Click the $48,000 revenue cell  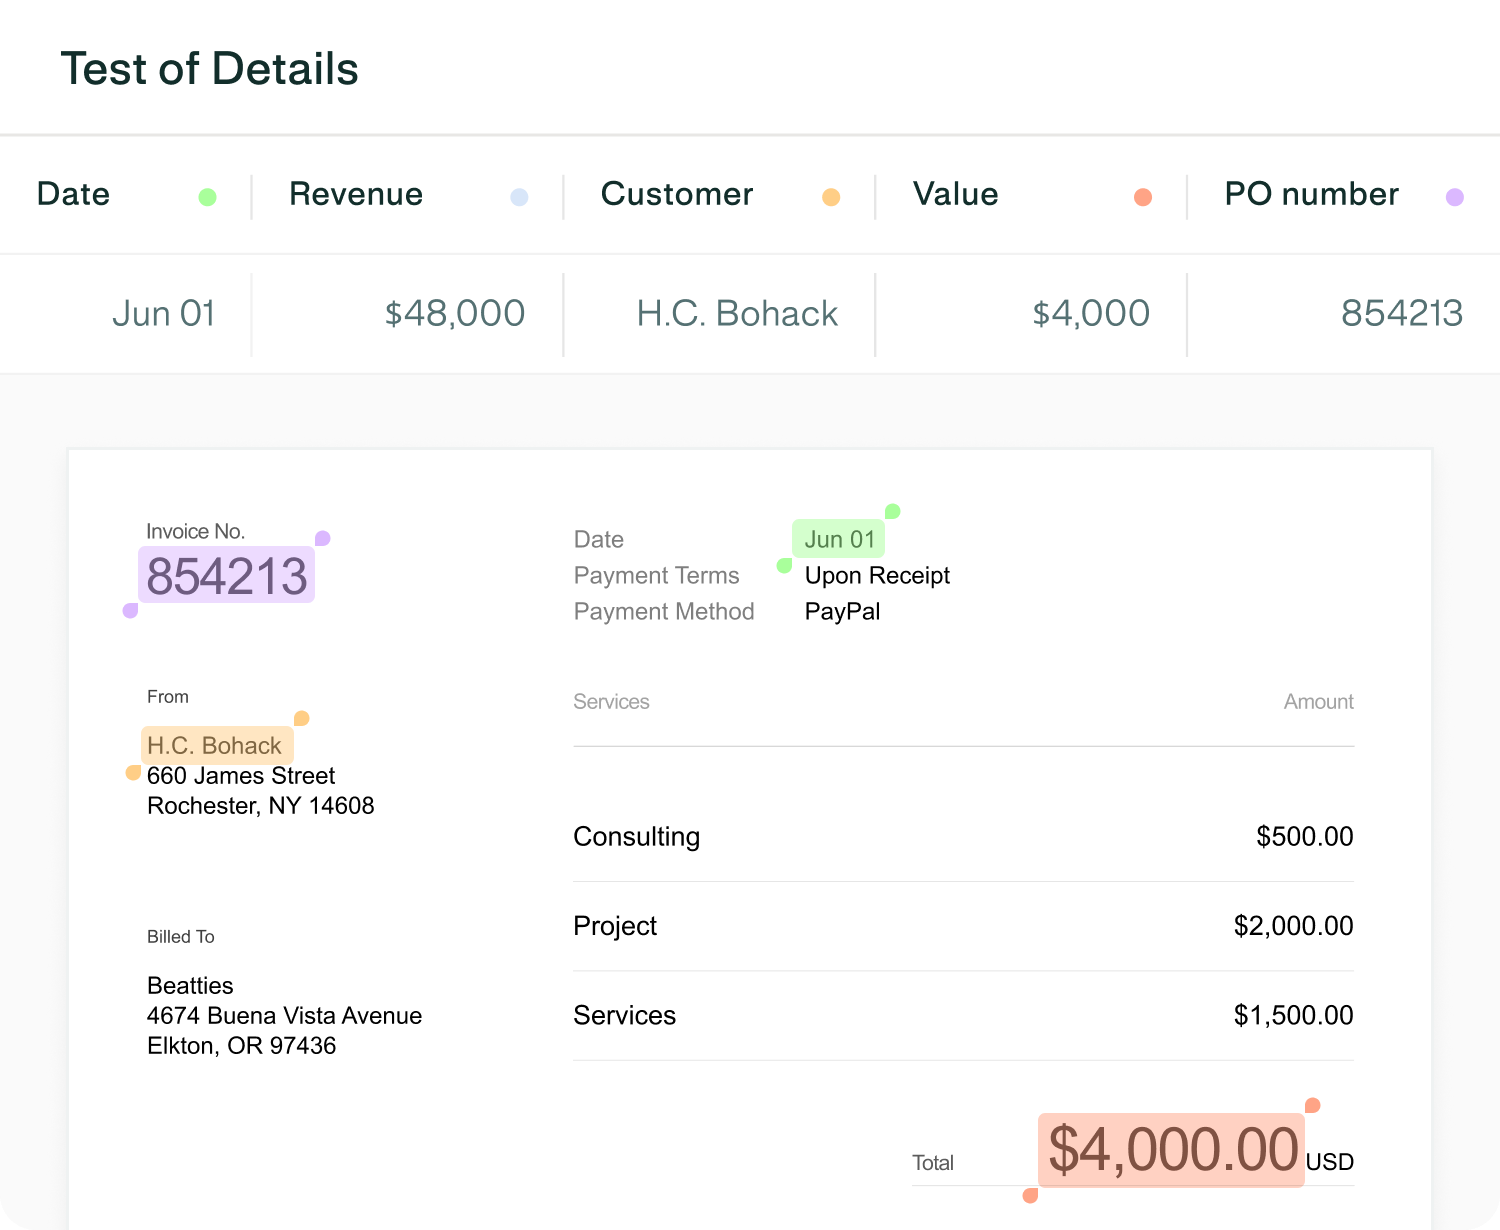(x=455, y=314)
